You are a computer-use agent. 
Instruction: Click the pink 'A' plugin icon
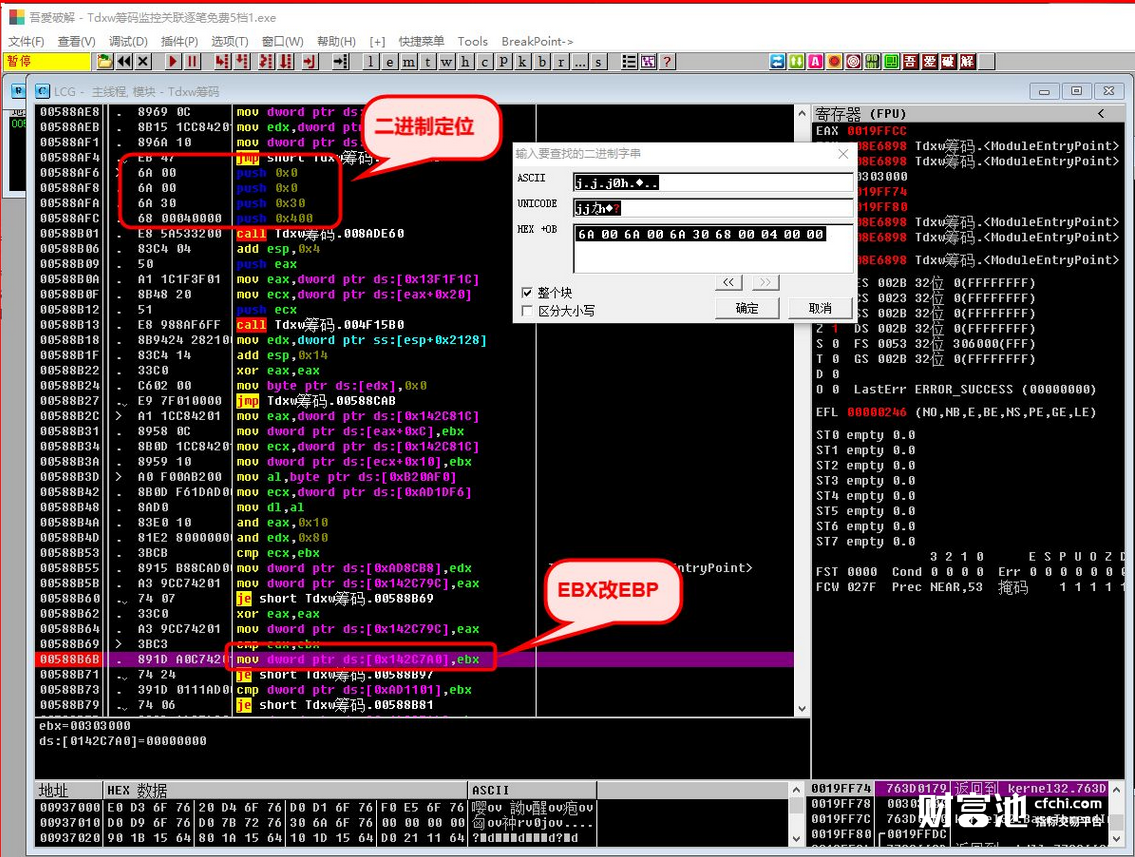click(x=815, y=62)
